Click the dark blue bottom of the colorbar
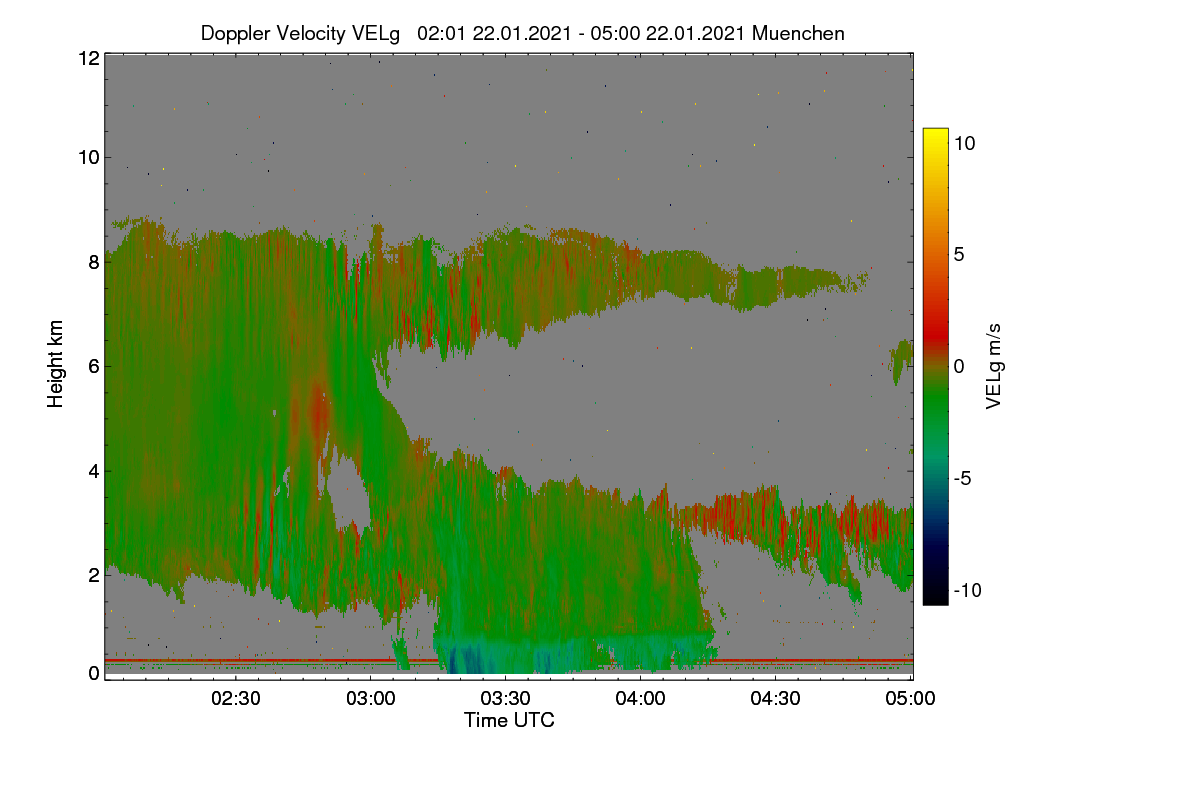 click(935, 594)
